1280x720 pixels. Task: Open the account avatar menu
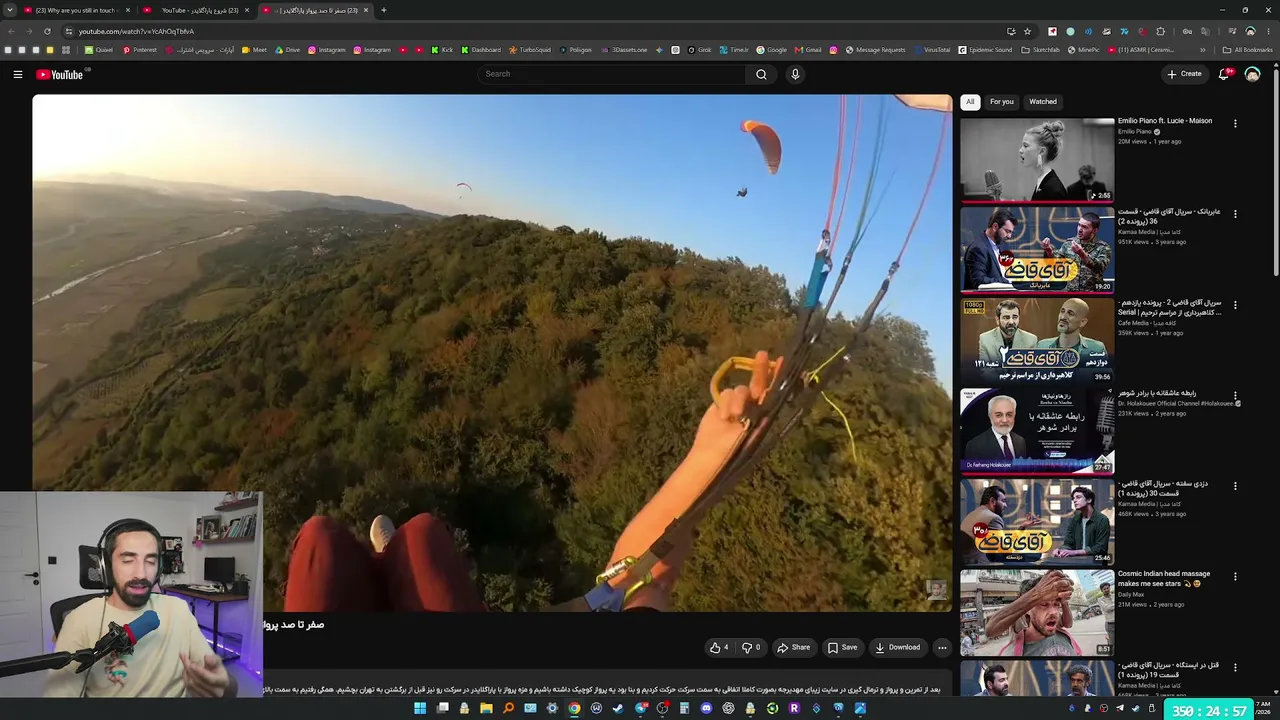[x=1252, y=74]
